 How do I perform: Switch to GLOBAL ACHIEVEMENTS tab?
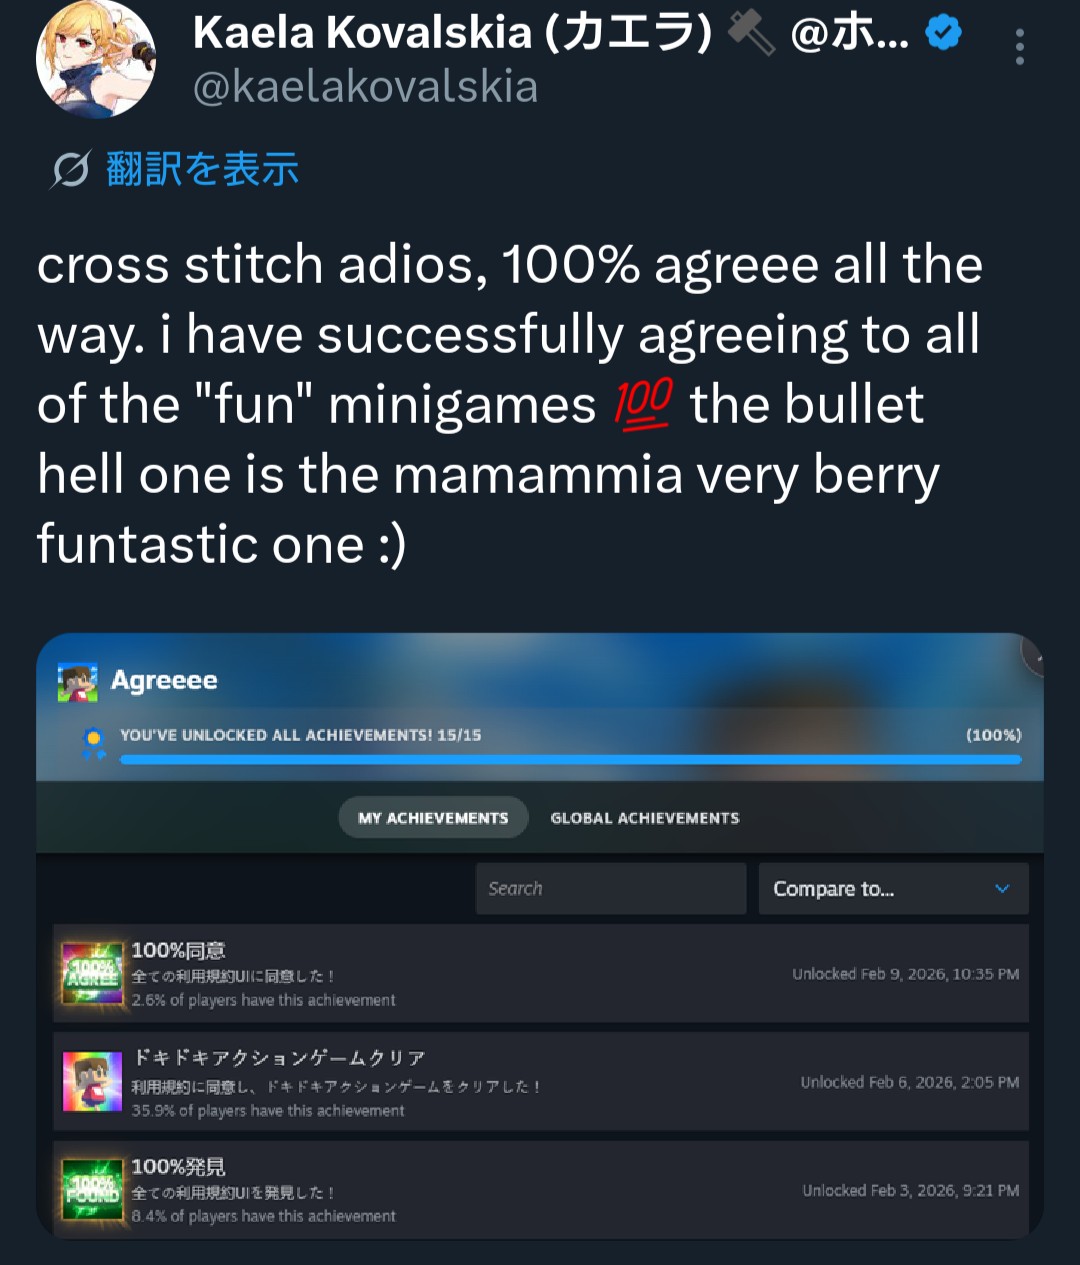pos(645,818)
